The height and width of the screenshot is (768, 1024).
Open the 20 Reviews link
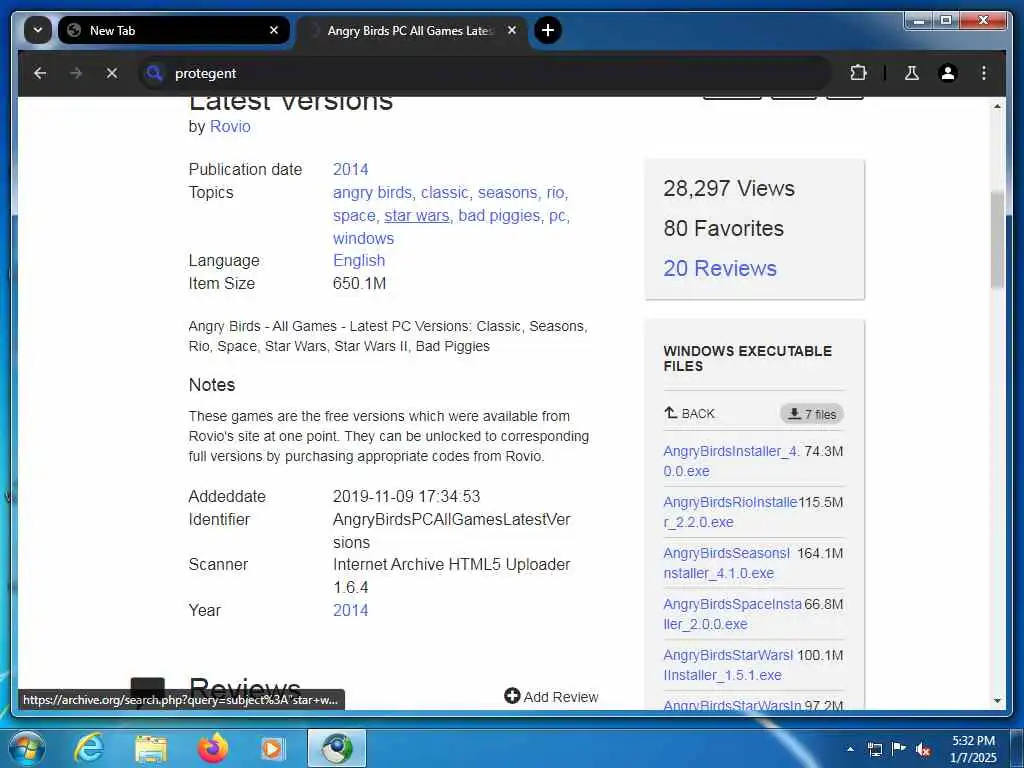[720, 268]
